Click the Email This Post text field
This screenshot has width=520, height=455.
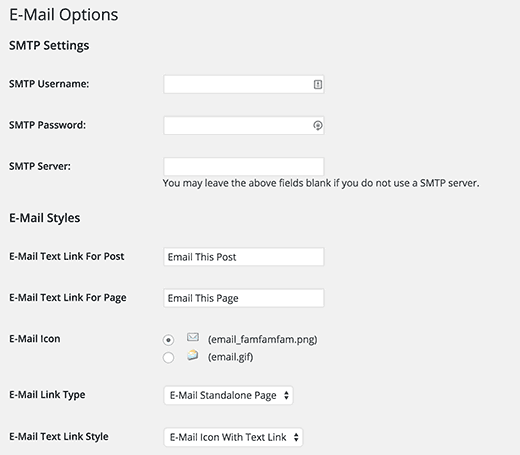pyautogui.click(x=244, y=257)
